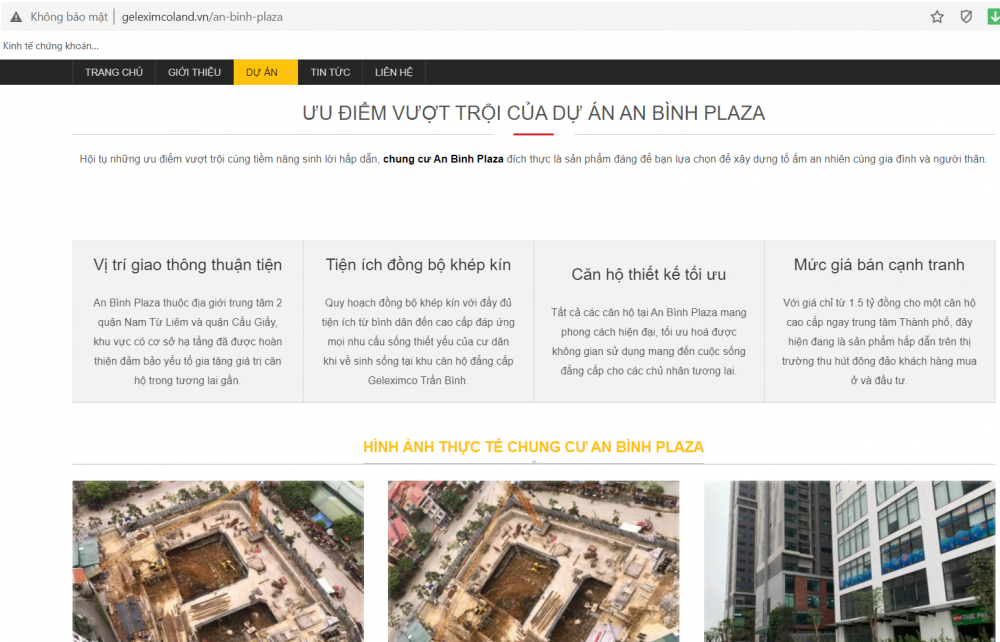This screenshot has height=642, width=1000.
Task: Bookmark this page with the star icon
Action: point(937,17)
